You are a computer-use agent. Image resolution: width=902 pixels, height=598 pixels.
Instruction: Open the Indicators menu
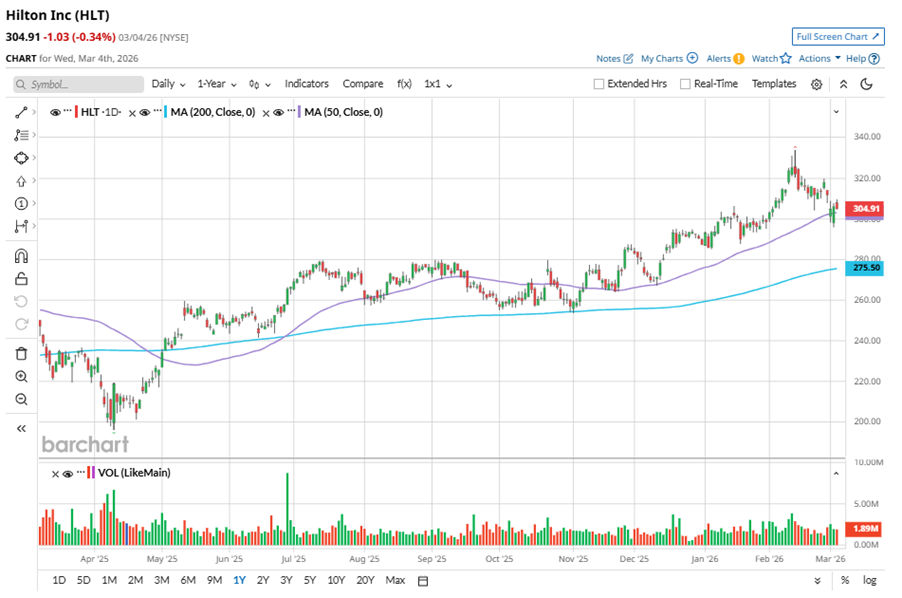coord(306,85)
